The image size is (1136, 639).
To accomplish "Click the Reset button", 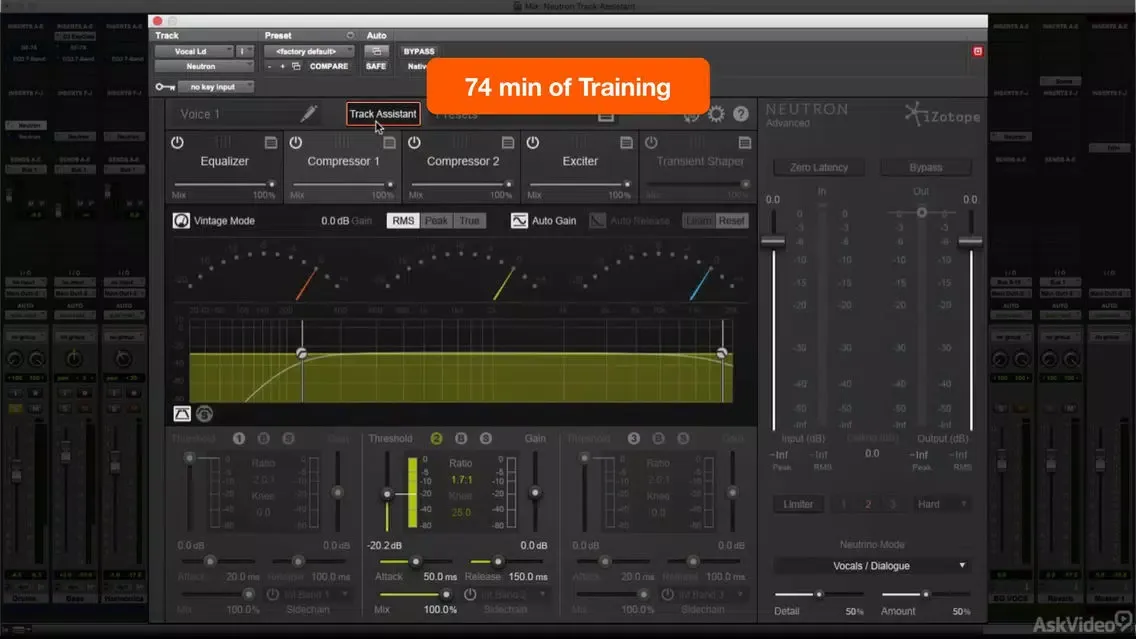I will [x=731, y=220].
